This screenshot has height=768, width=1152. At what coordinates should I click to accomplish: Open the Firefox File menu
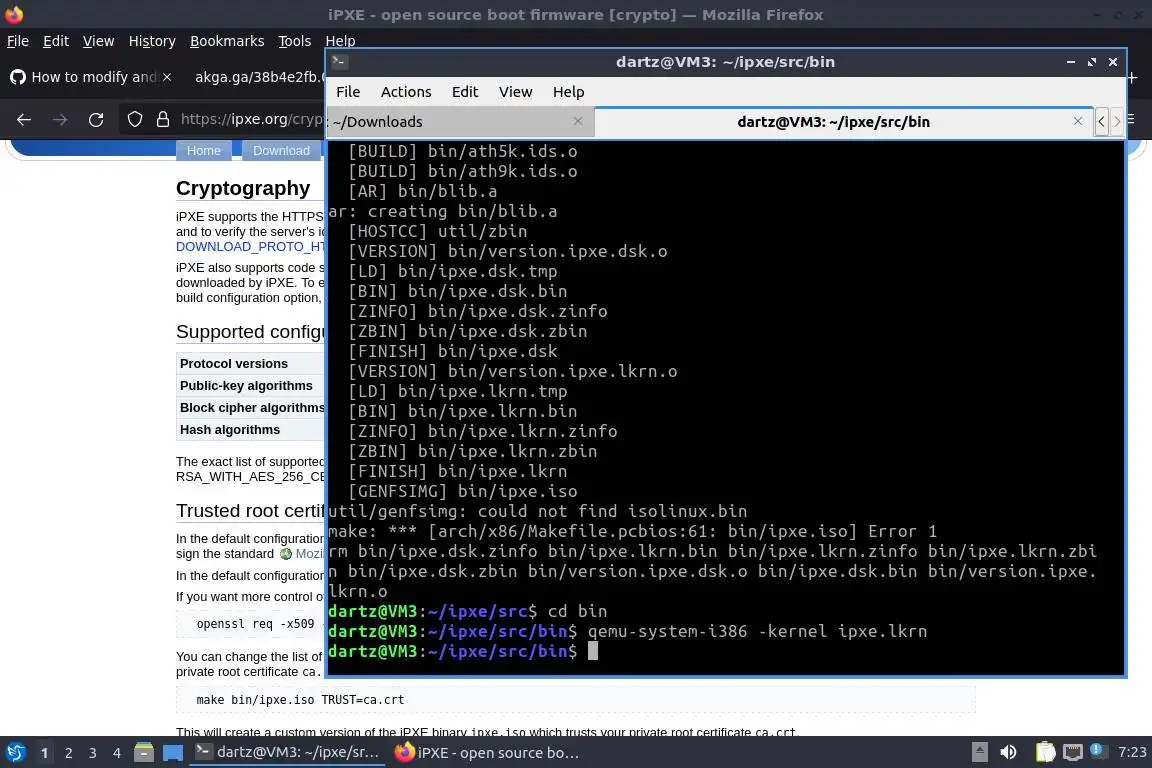18,41
